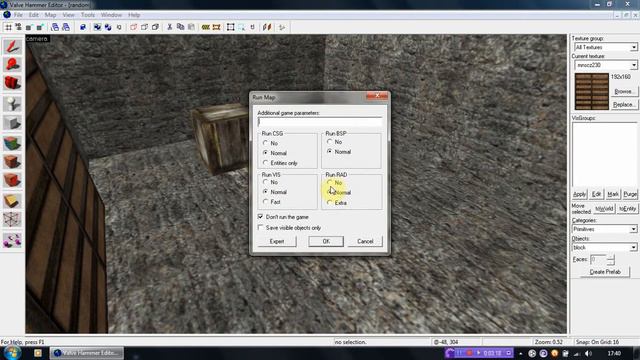Open the File menu
This screenshot has width=640, height=360.
click(x=18, y=15)
